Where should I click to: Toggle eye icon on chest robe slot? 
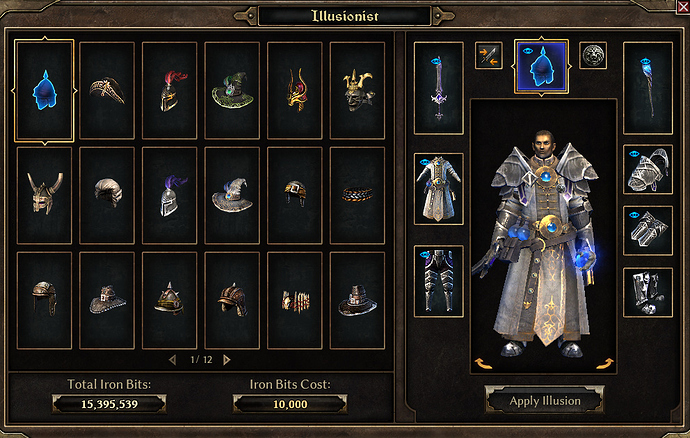click(x=425, y=162)
